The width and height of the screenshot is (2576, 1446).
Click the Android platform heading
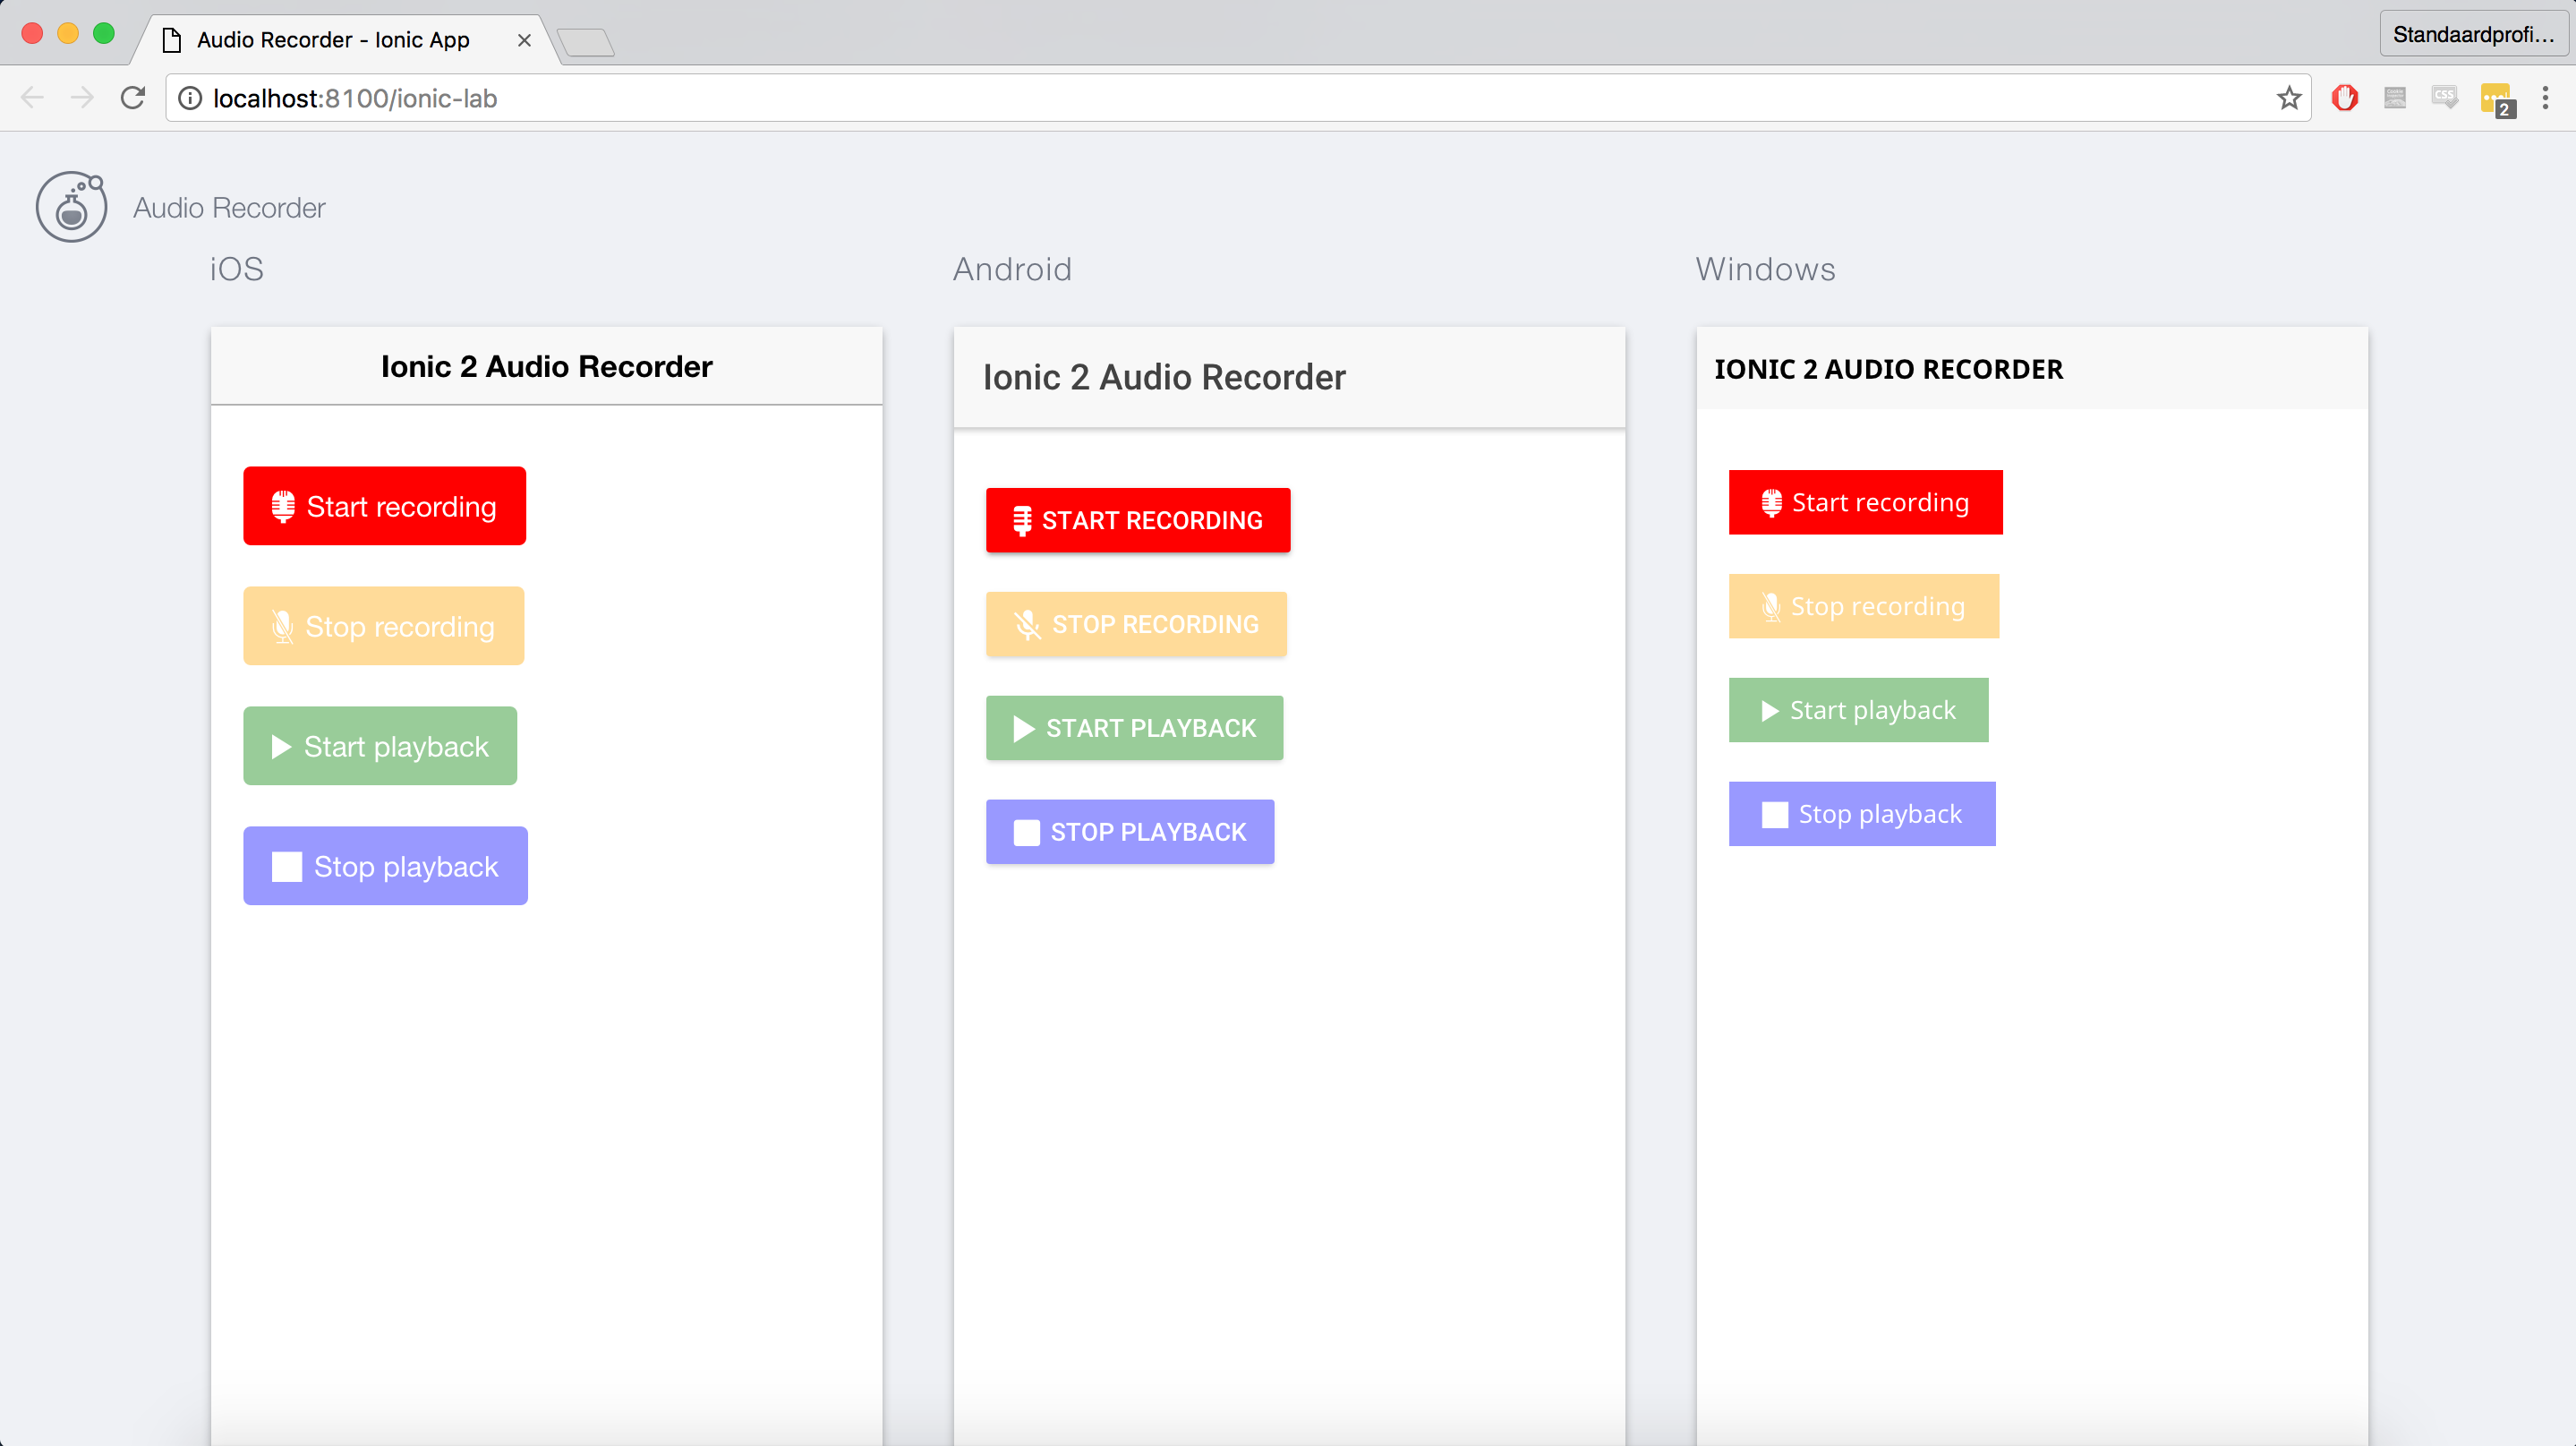tap(1012, 269)
